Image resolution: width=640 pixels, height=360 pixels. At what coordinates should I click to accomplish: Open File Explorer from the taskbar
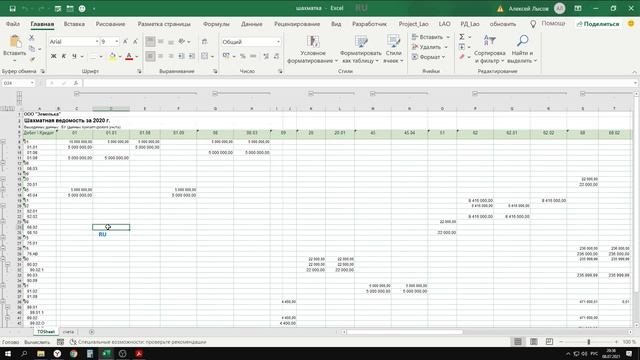tap(41, 353)
